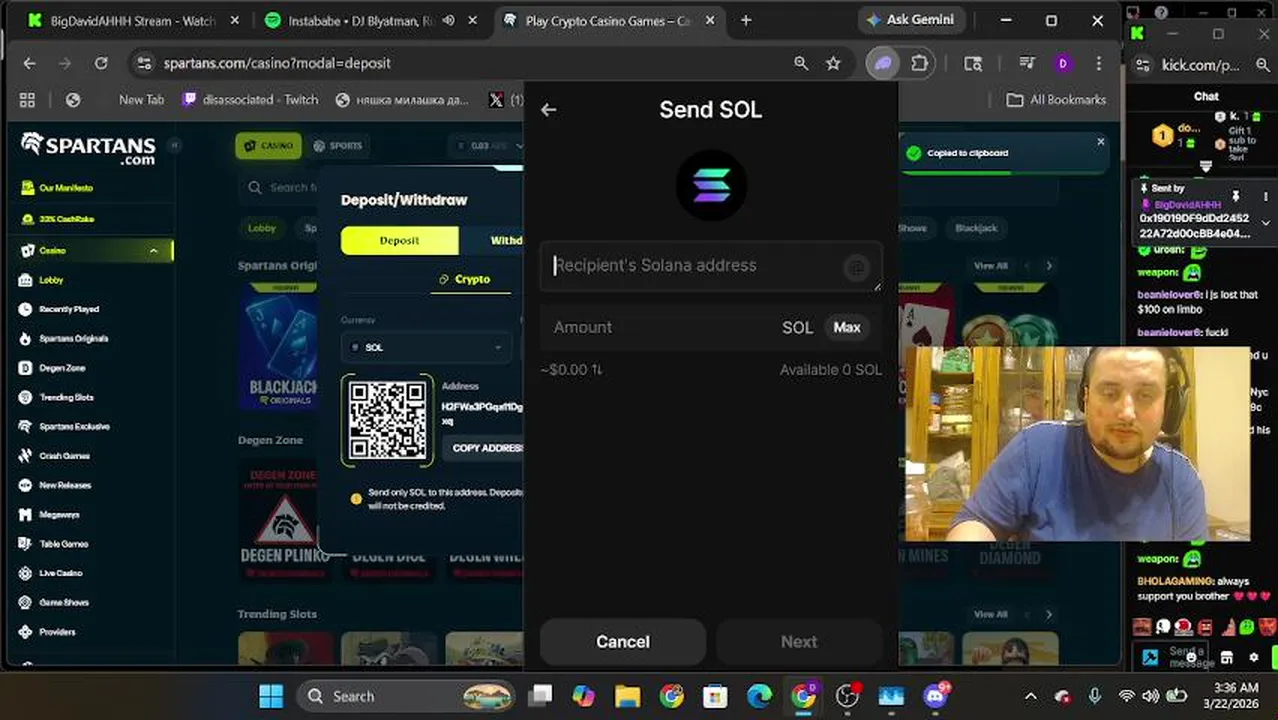
Task: Bookmark this page with star icon
Action: point(833,63)
